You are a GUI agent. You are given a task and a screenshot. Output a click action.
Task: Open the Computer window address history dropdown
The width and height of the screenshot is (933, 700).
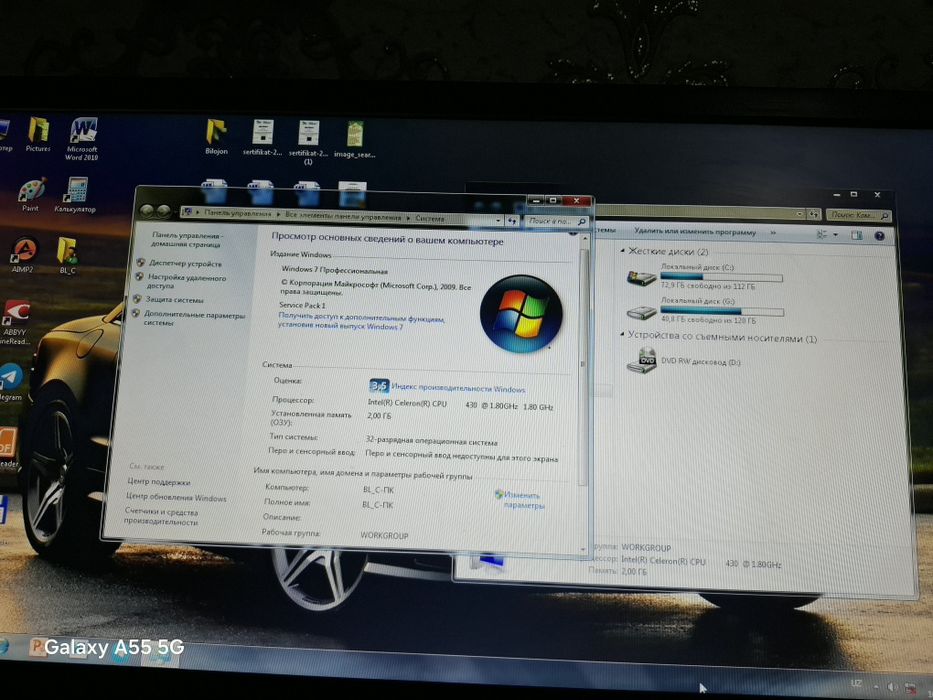[x=800, y=214]
